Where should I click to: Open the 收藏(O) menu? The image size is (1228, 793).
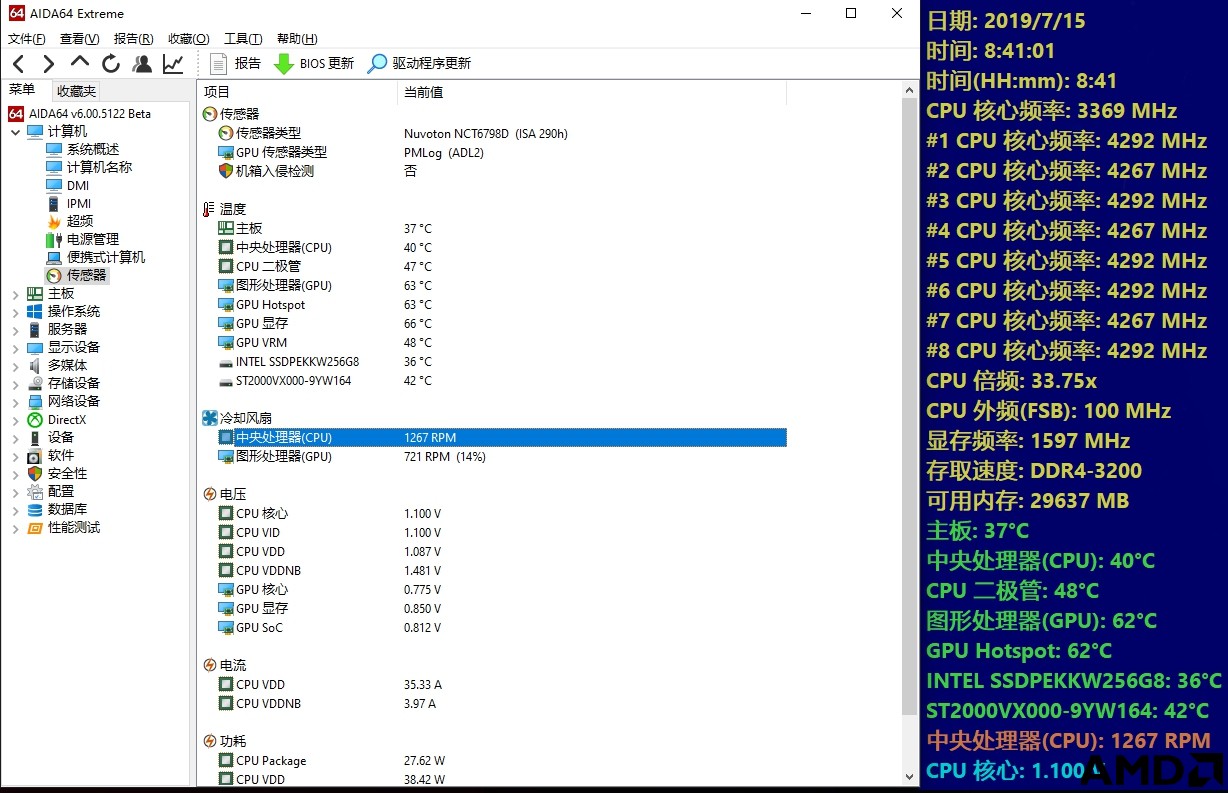click(188, 39)
